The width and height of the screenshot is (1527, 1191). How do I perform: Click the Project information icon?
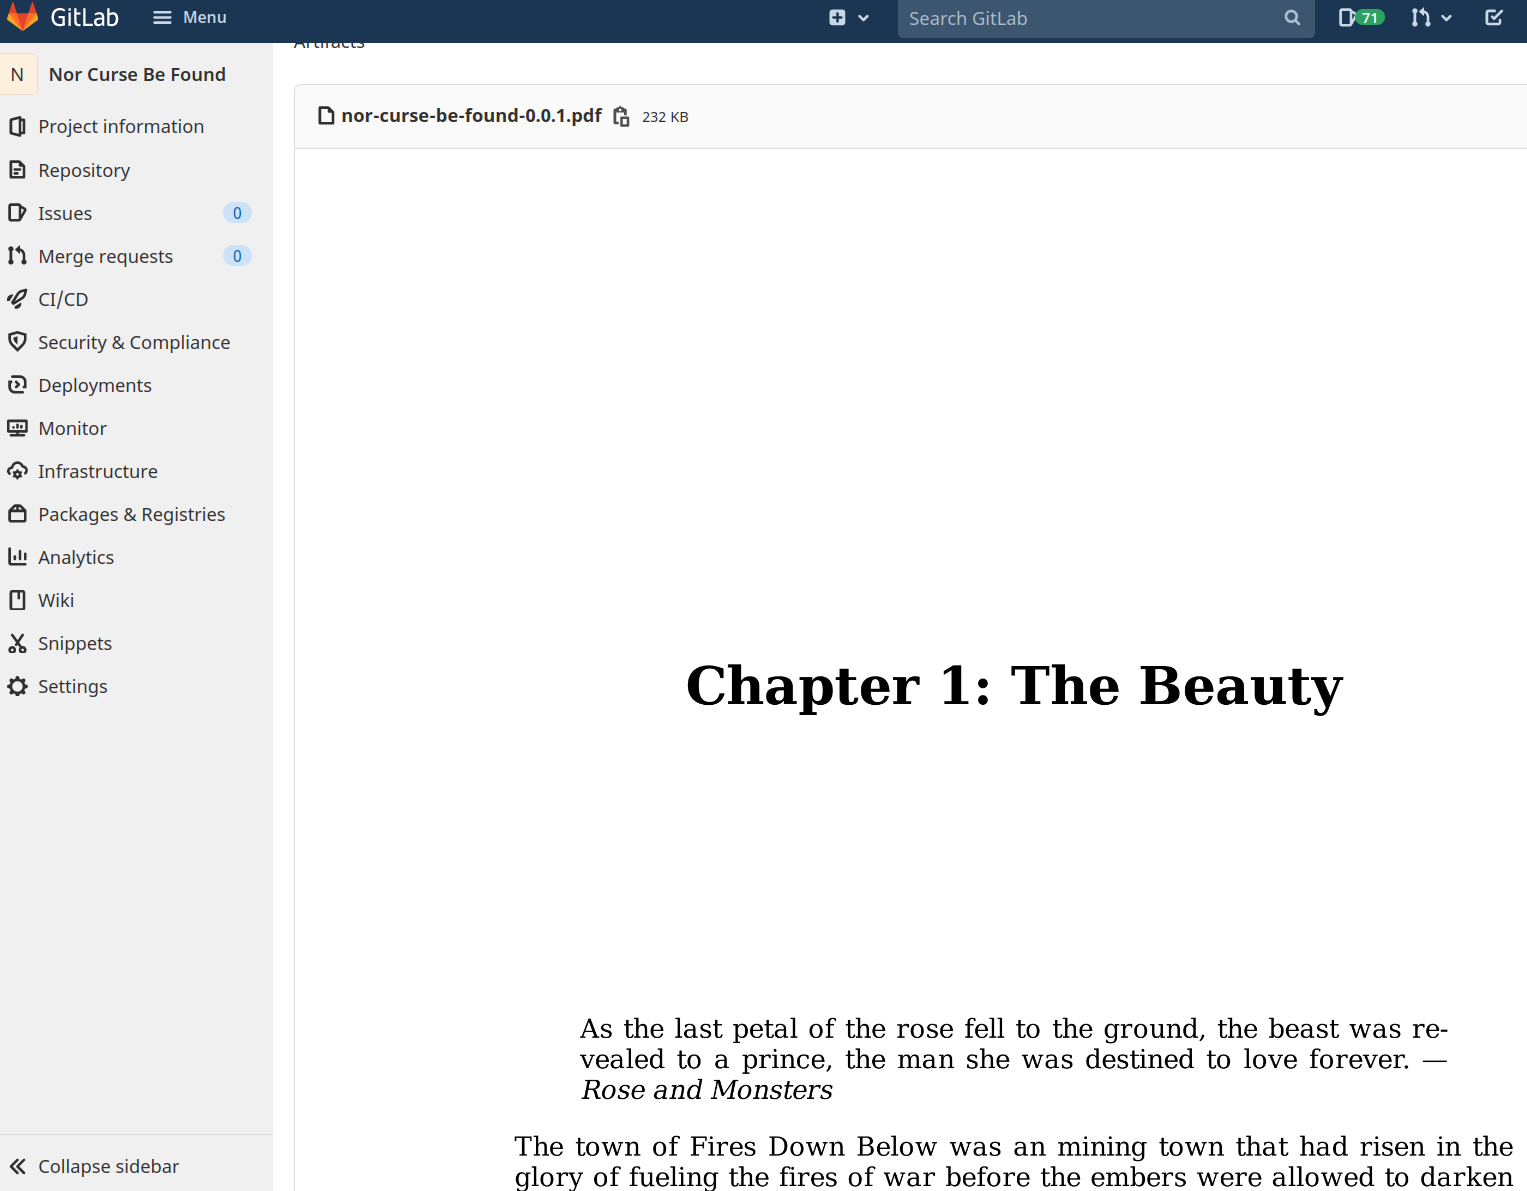click(x=17, y=126)
